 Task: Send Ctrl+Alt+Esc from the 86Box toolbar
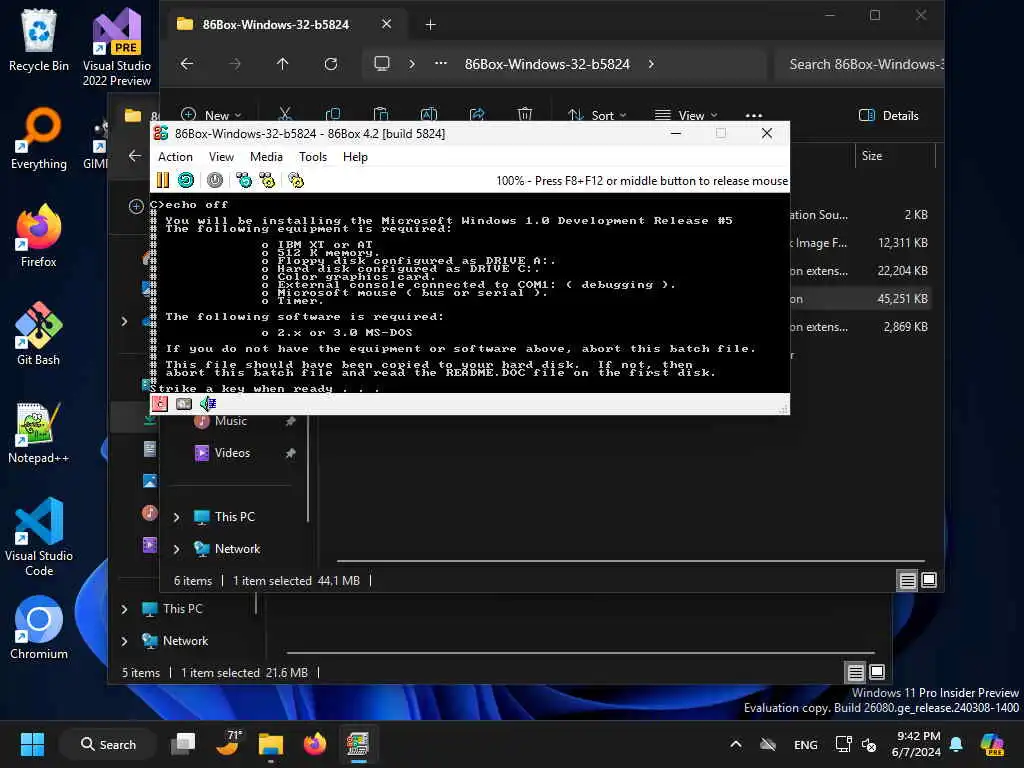coord(267,180)
